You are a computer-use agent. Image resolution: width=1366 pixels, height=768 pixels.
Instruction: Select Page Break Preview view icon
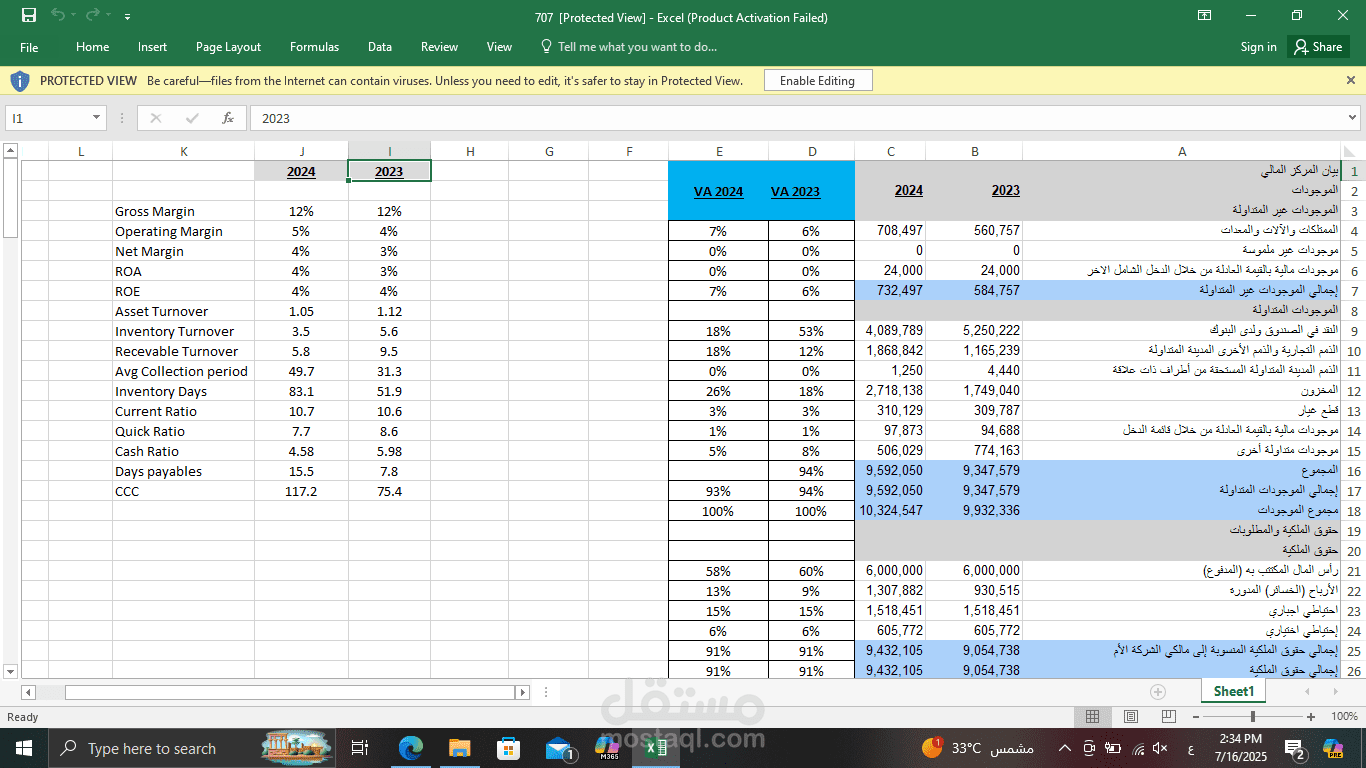pos(1166,717)
